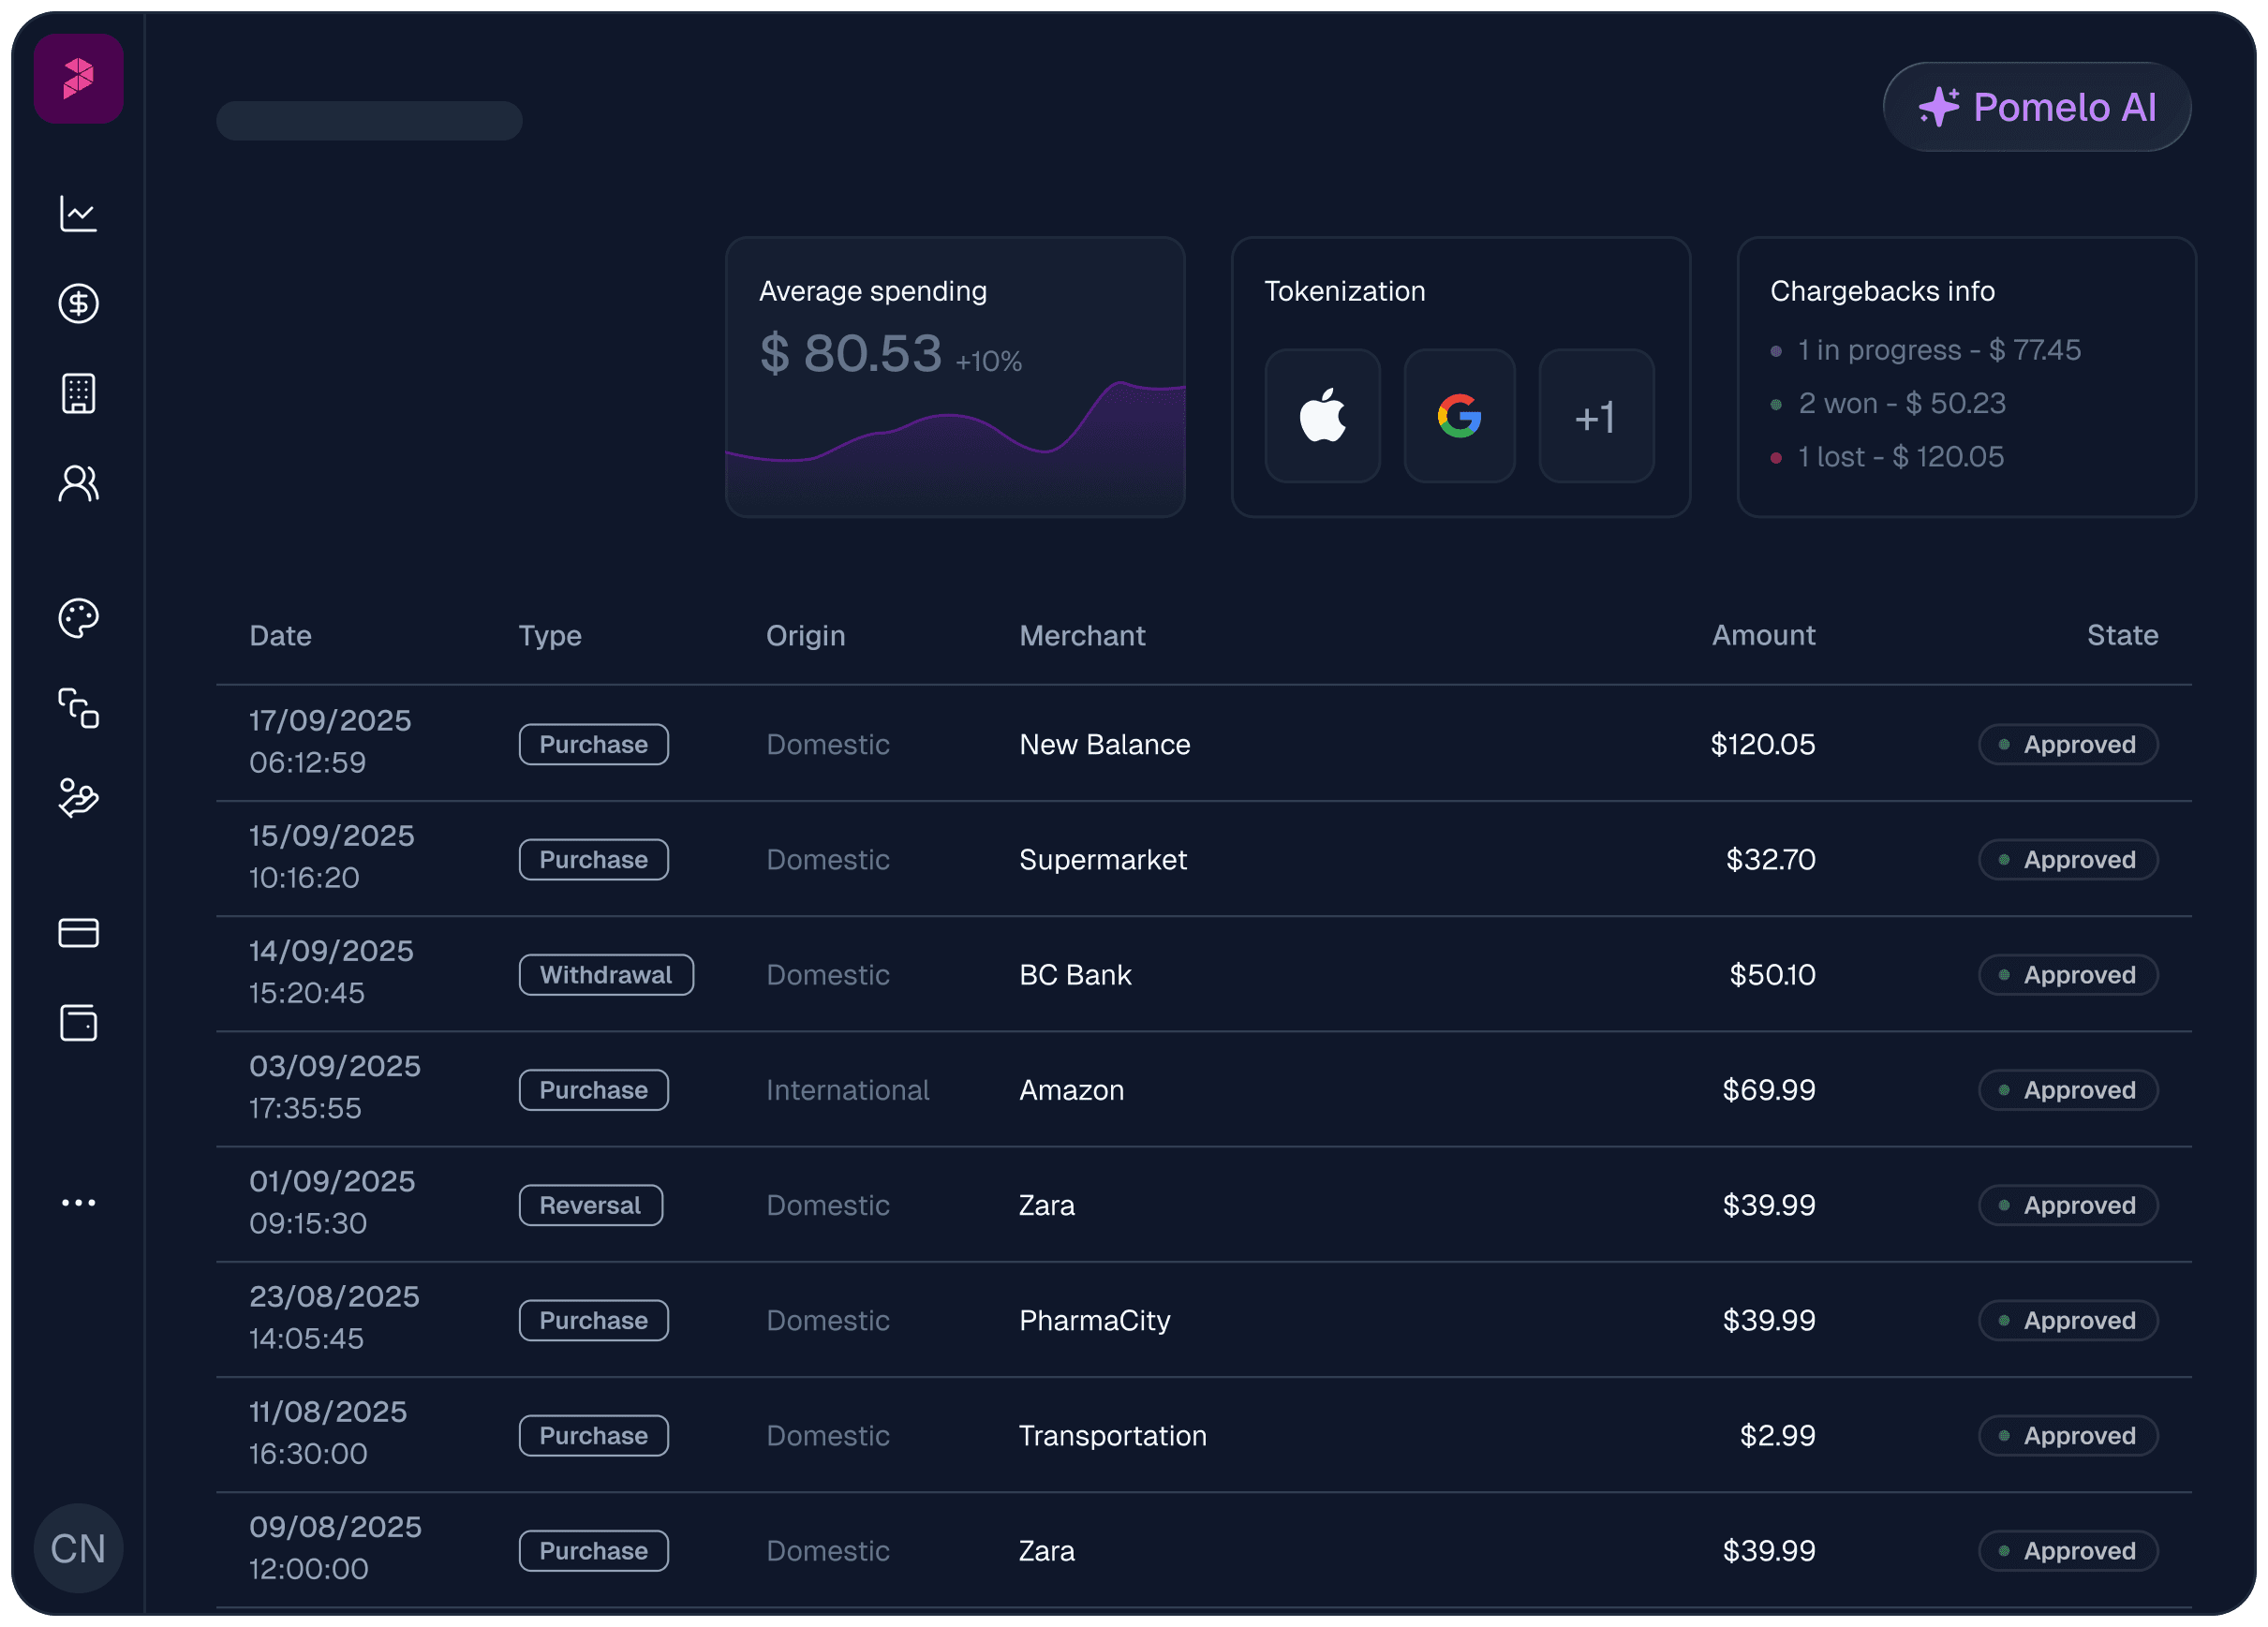Click the Pomelo AI button
Viewport: 2268px width, 1627px height.
(x=2036, y=107)
